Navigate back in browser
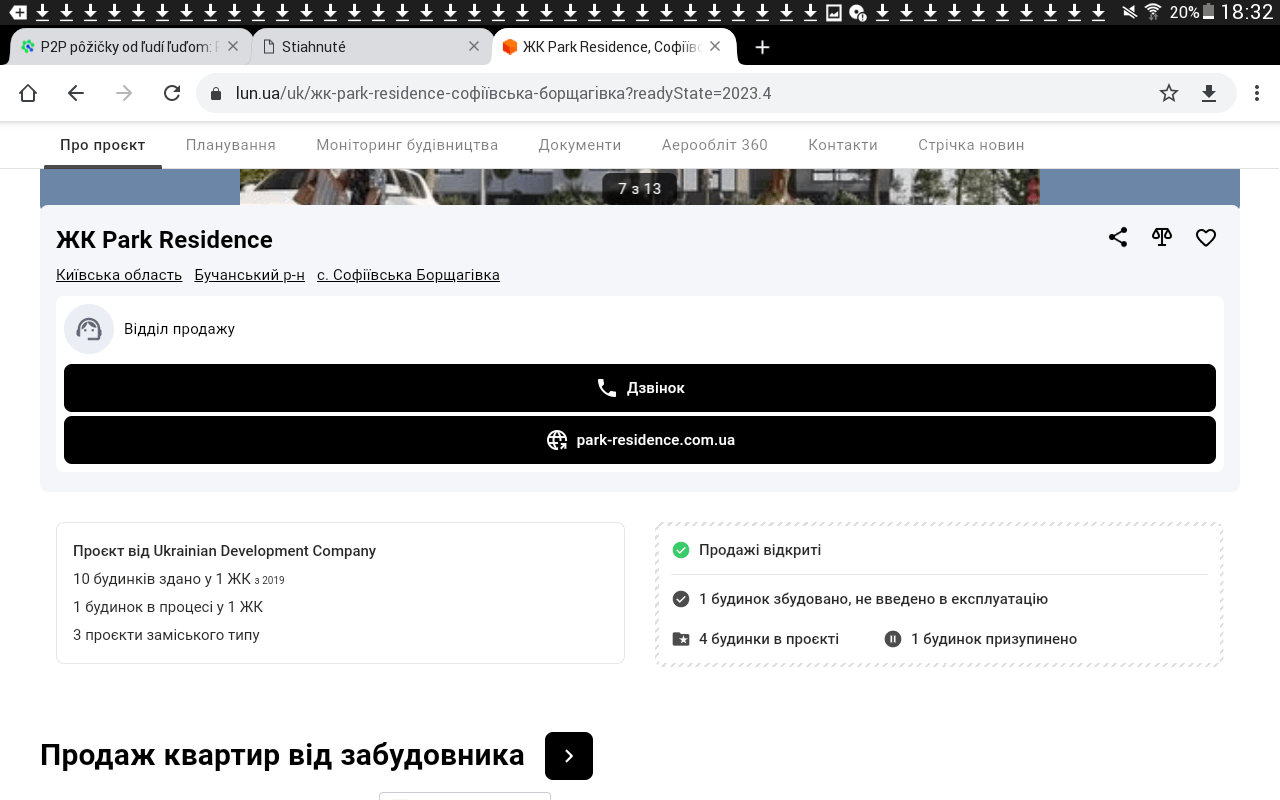 76,93
